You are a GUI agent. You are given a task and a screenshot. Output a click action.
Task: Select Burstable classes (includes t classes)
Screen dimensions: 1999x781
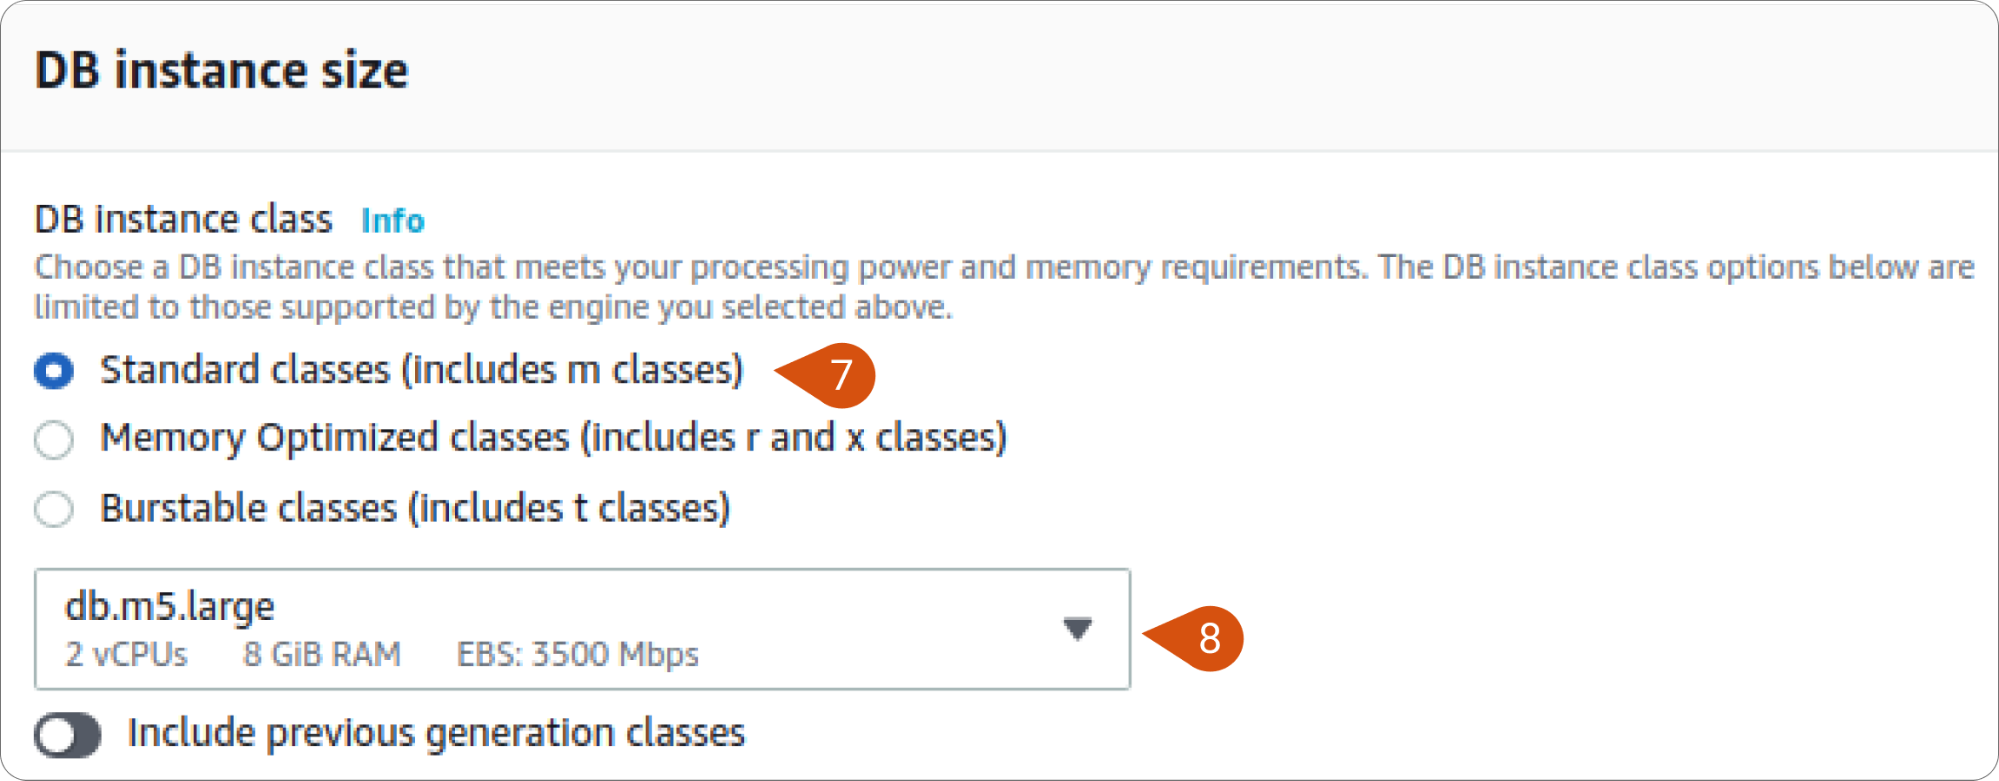[54, 510]
